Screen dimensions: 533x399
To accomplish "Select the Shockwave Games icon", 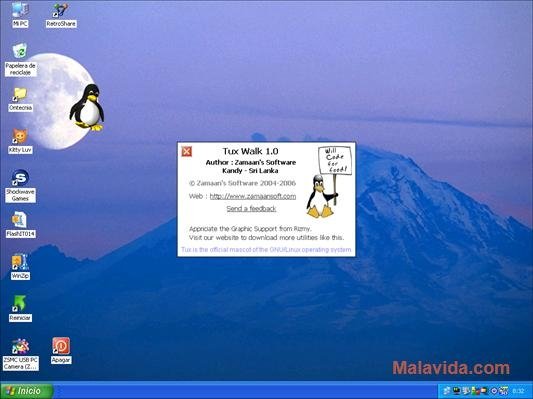I will point(20,186).
